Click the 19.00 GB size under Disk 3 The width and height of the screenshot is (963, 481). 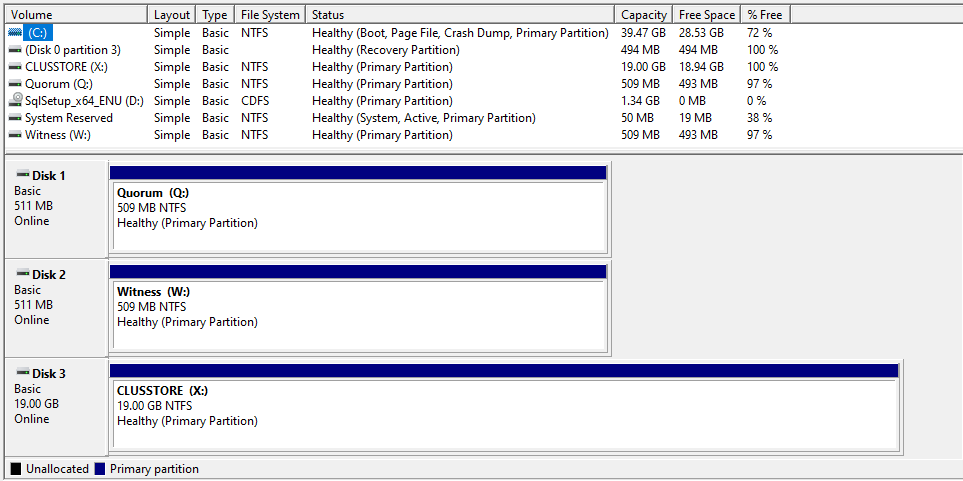(36, 404)
